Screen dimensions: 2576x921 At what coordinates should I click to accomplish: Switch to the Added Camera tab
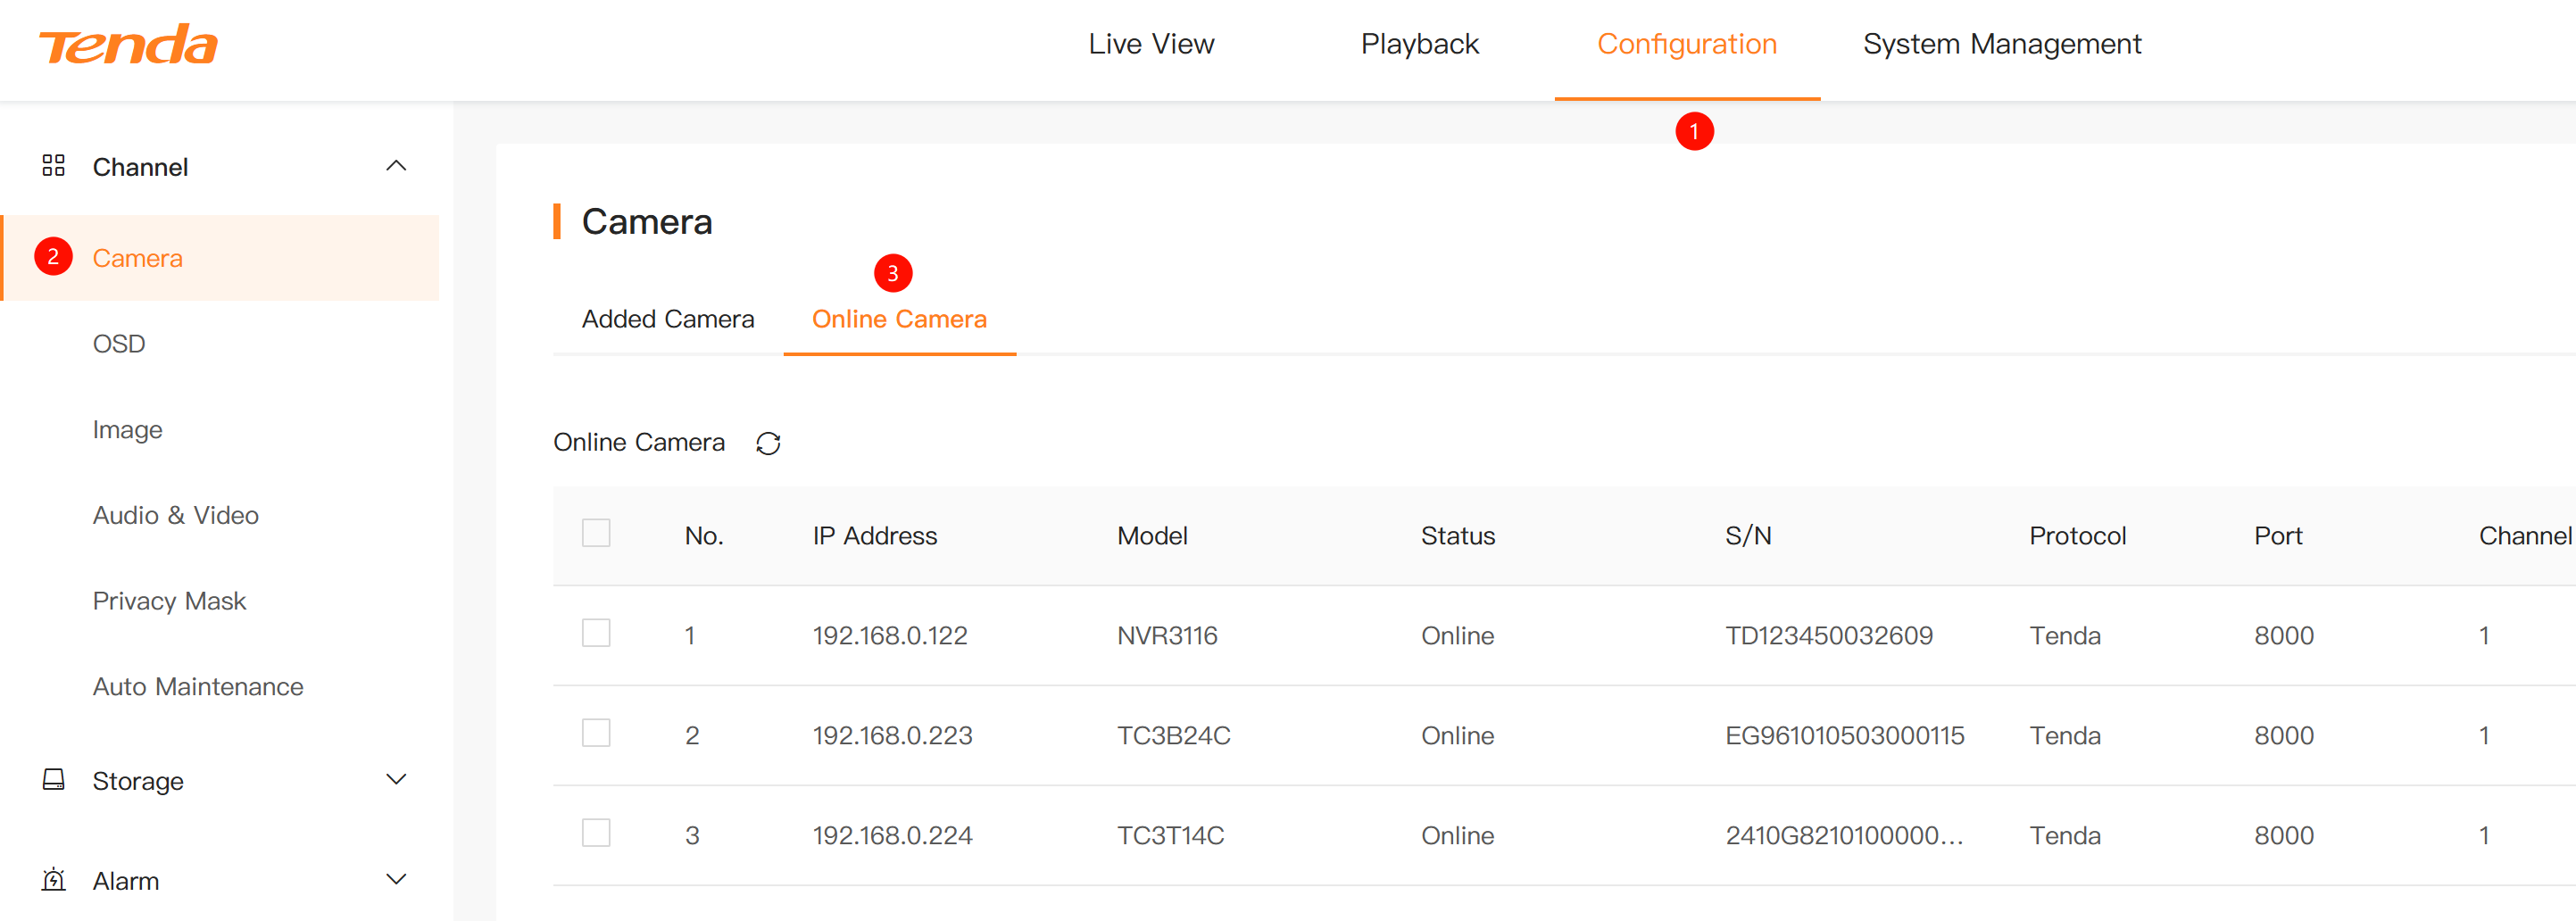(668, 319)
